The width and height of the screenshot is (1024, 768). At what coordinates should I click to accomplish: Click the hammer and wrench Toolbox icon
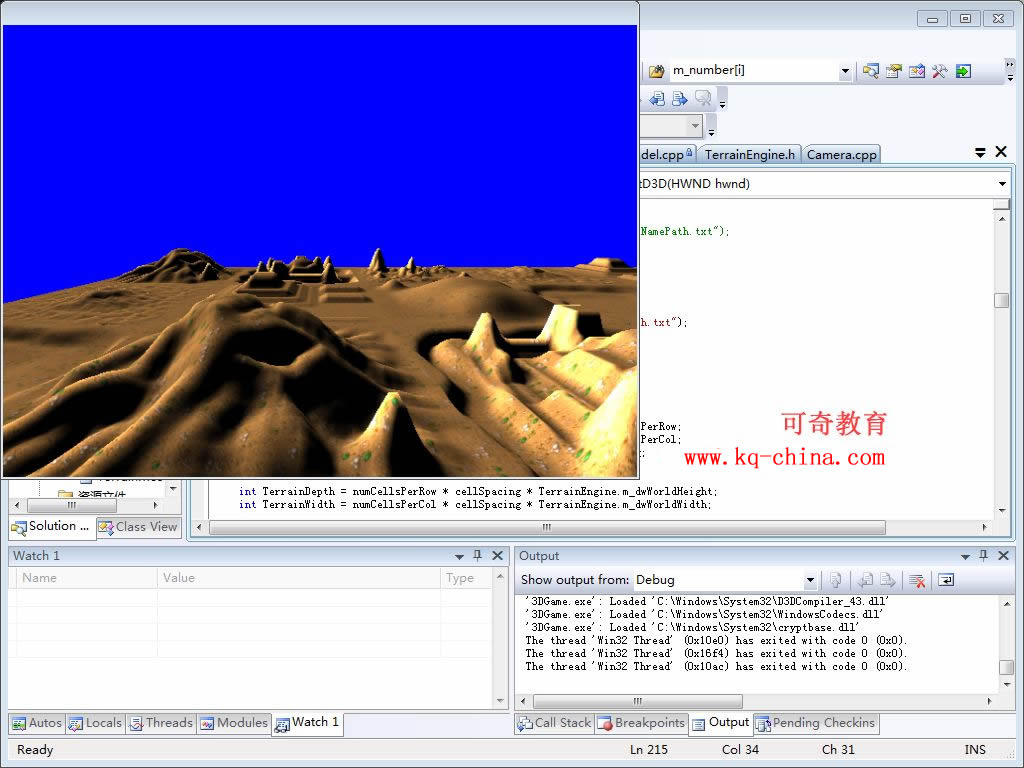[x=940, y=71]
